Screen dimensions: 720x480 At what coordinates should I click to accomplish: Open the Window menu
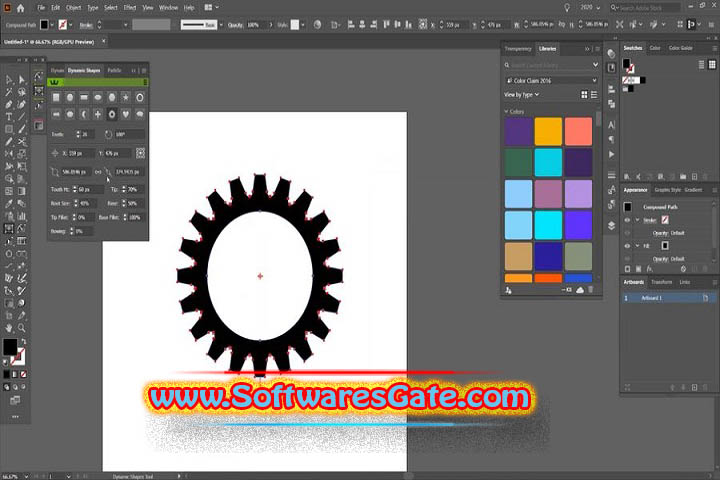coord(168,8)
